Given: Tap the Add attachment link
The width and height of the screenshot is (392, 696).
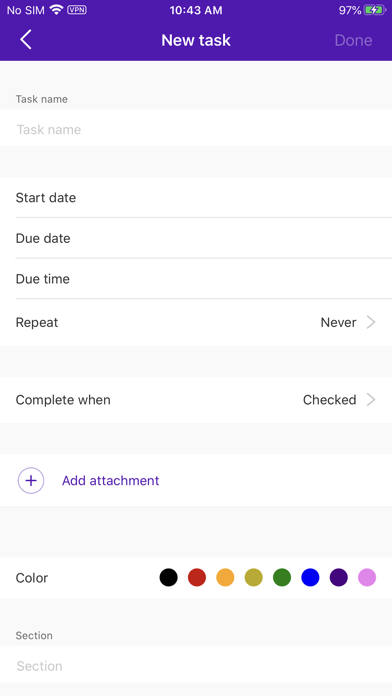Looking at the screenshot, I should [111, 480].
